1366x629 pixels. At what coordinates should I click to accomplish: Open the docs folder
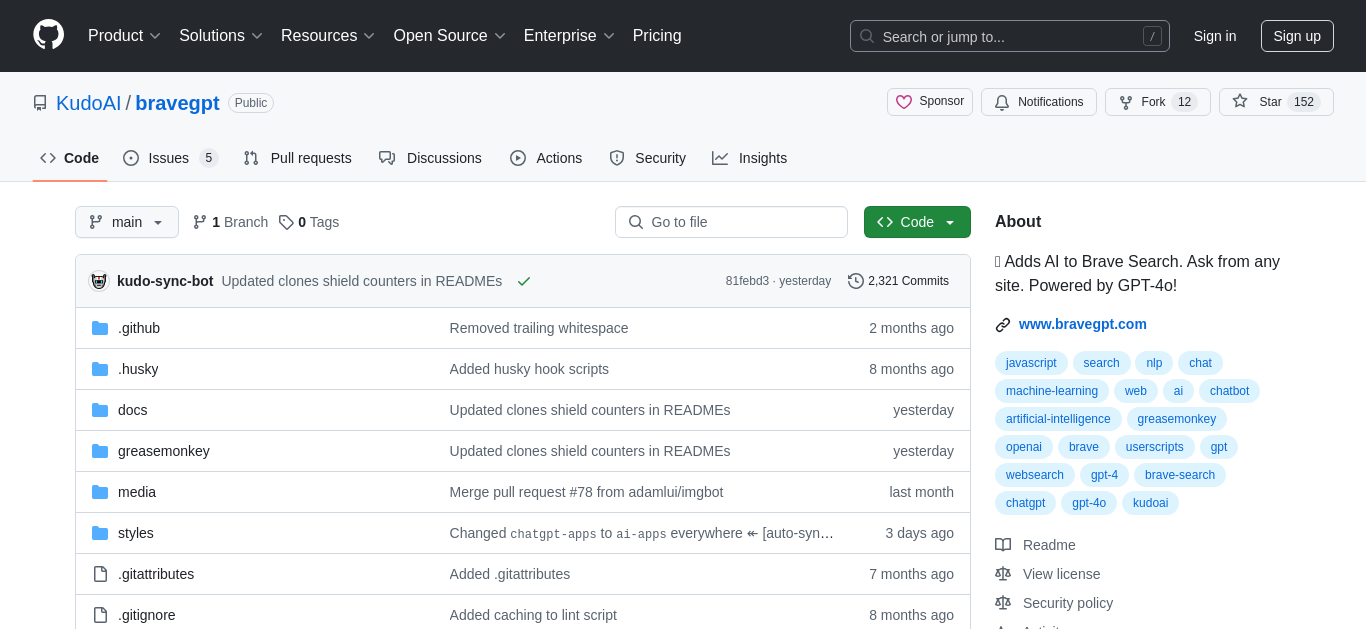(133, 410)
